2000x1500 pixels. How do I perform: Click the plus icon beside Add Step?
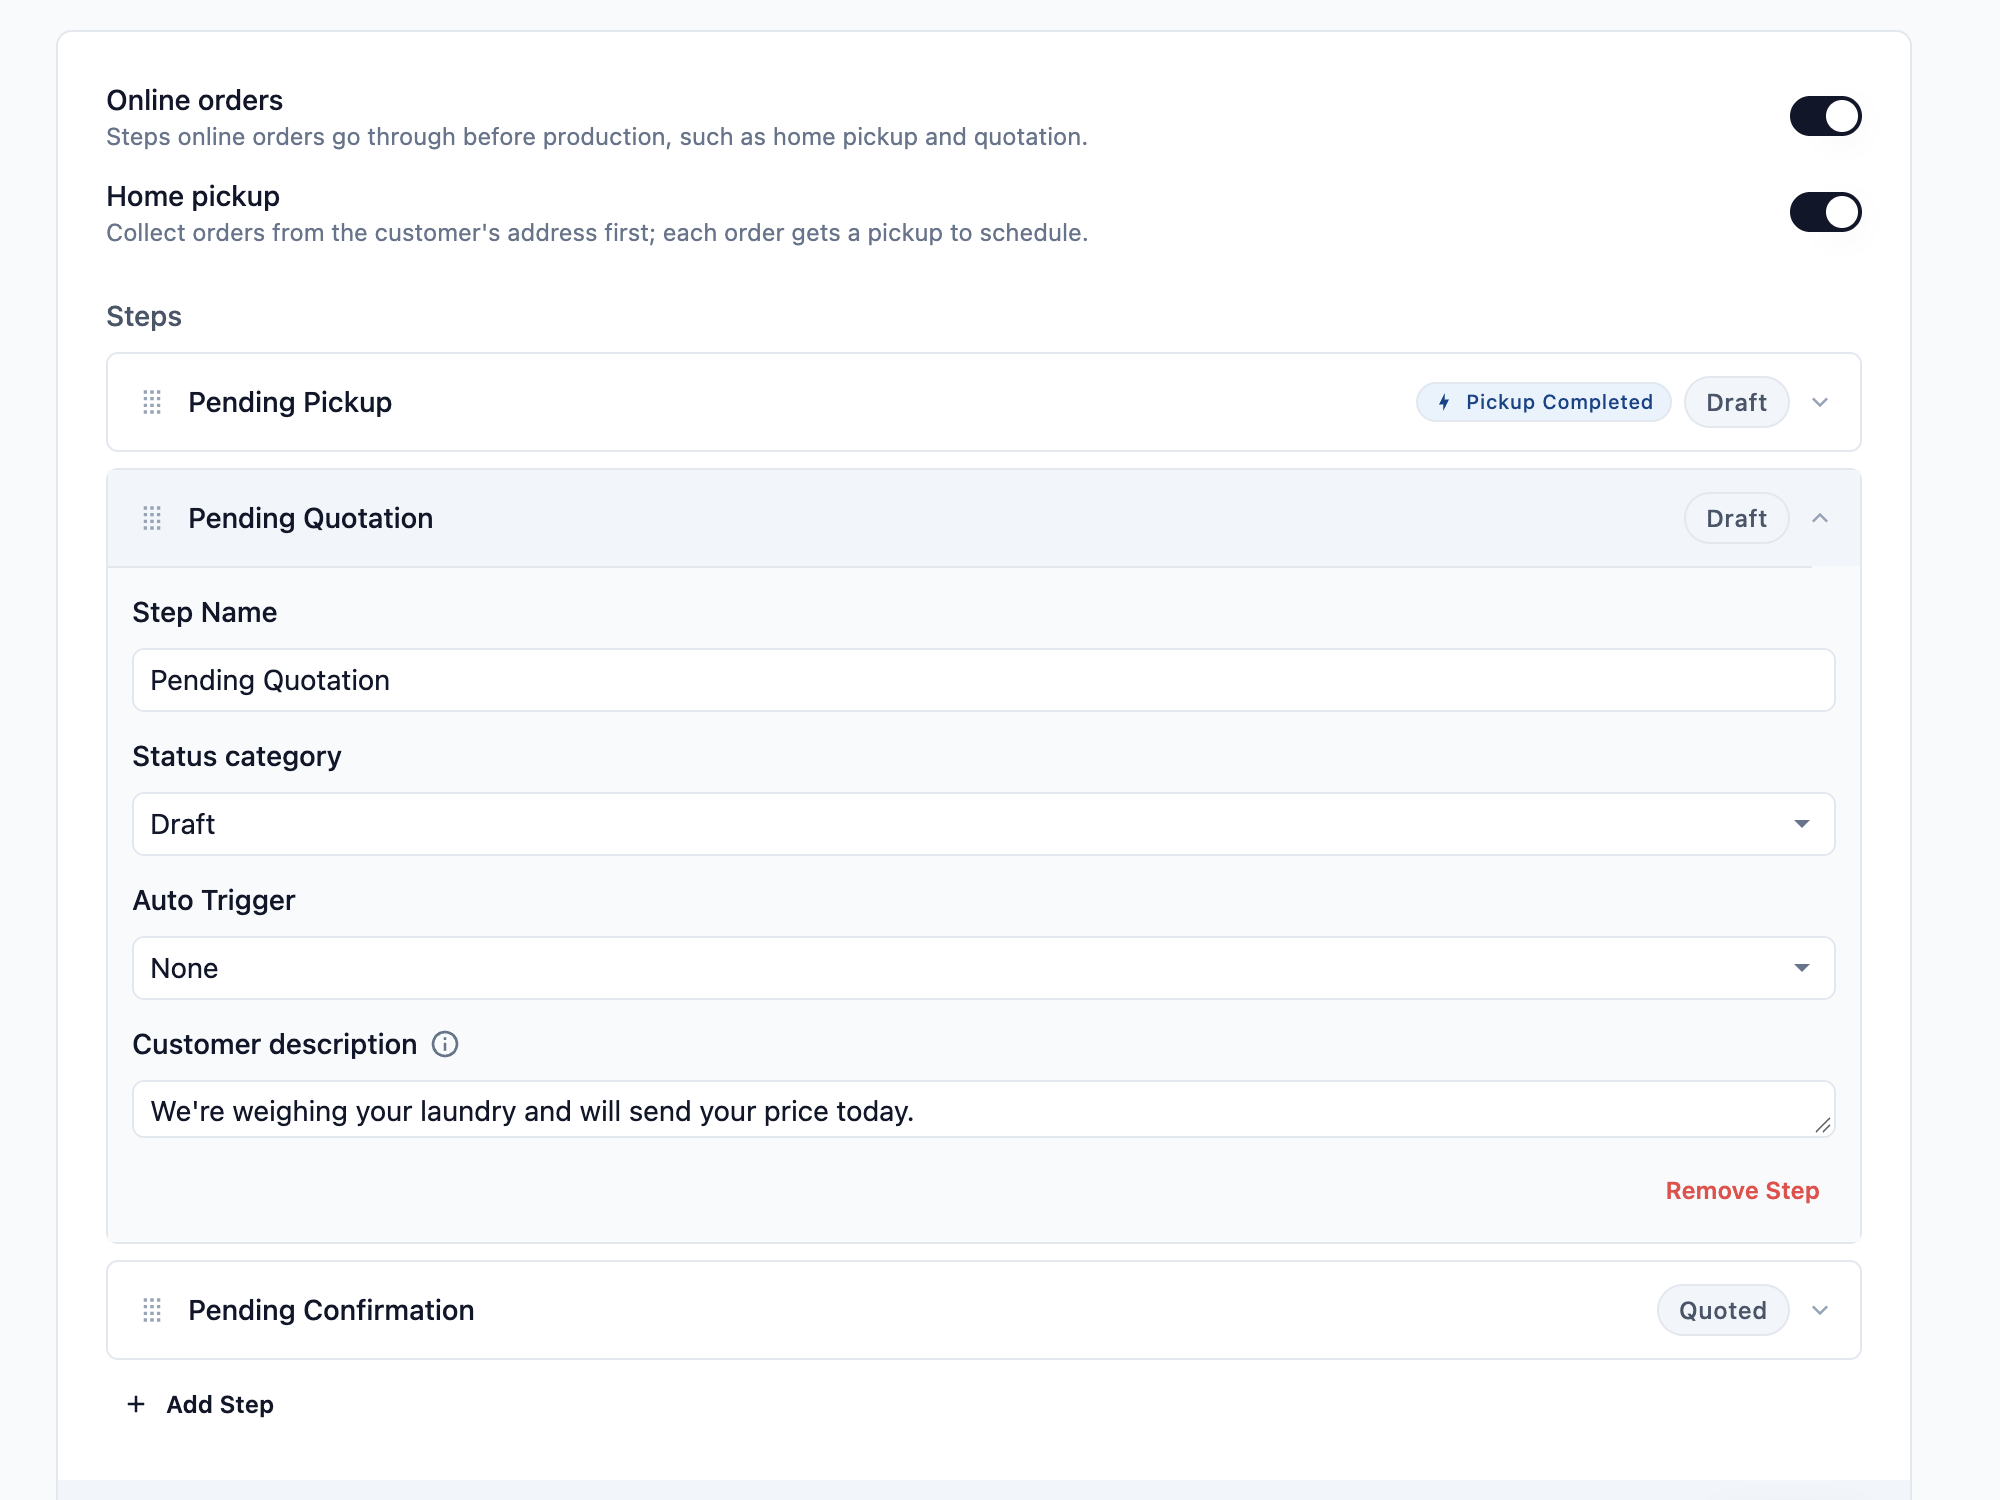tap(136, 1404)
